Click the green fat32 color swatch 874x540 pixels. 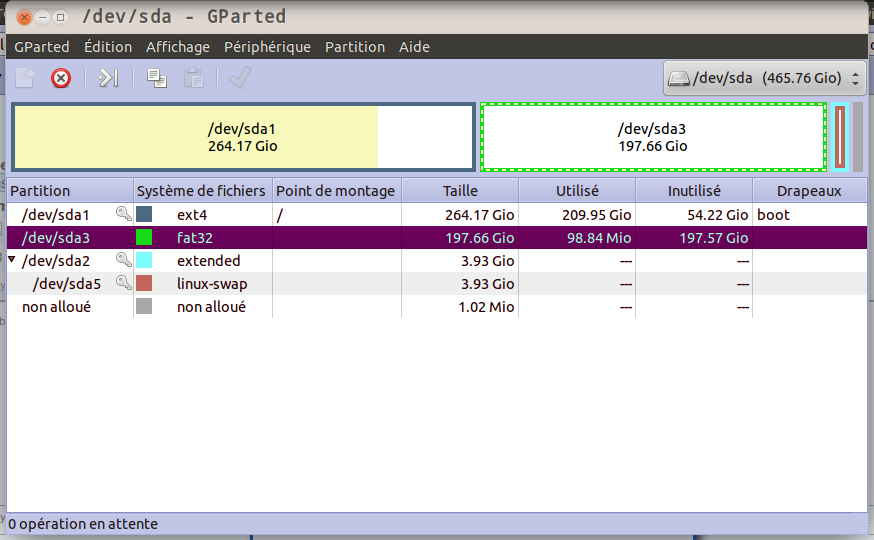point(144,237)
